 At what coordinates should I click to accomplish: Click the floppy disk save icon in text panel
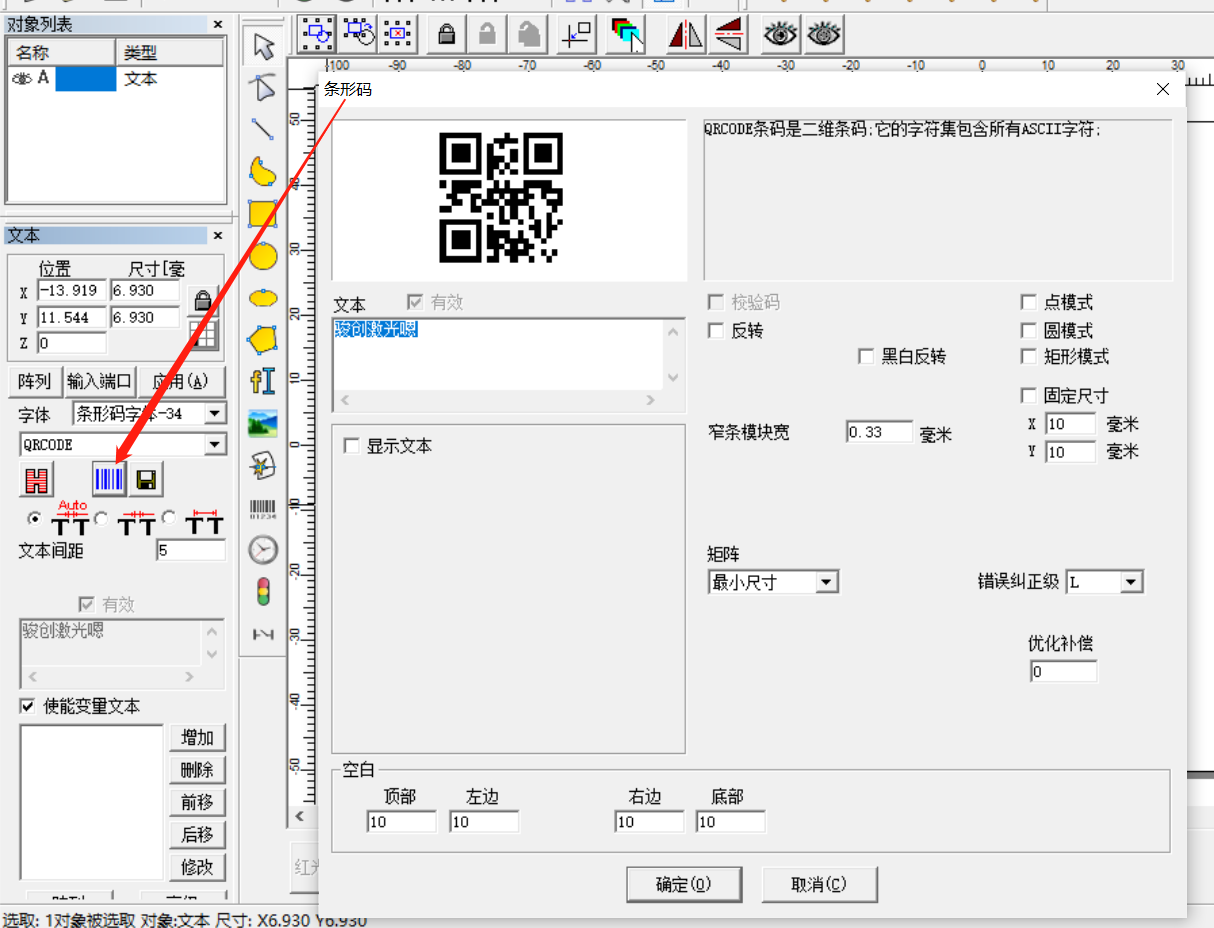pos(146,479)
